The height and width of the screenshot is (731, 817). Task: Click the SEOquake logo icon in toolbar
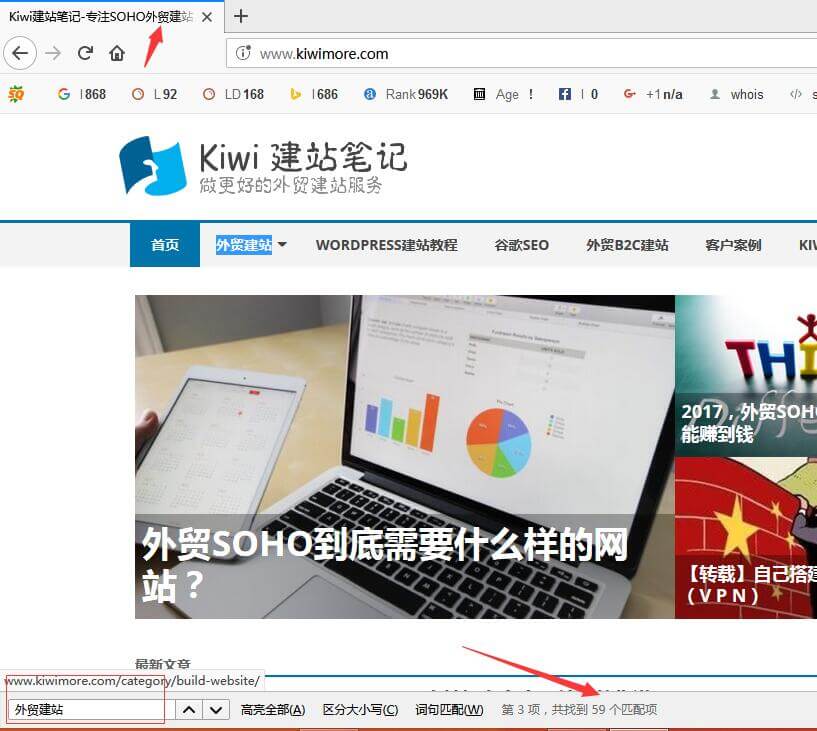(16, 94)
